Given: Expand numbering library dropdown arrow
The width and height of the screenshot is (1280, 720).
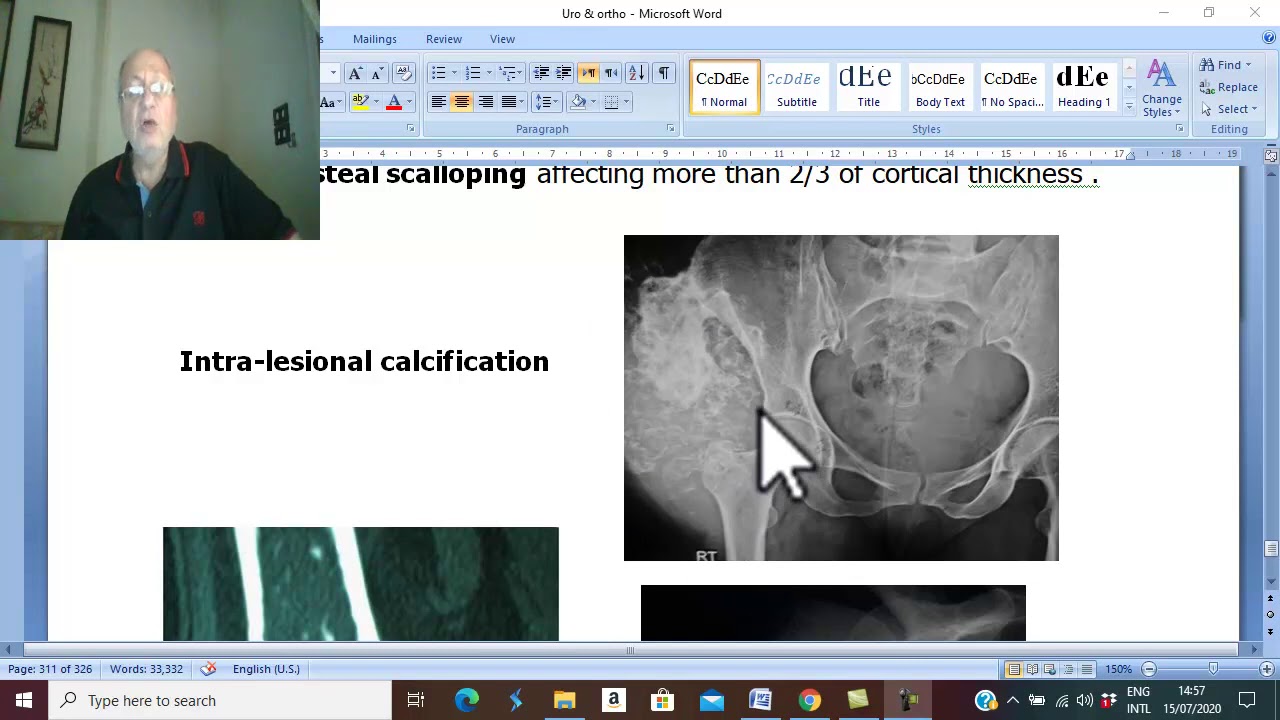Looking at the screenshot, I should tap(489, 73).
